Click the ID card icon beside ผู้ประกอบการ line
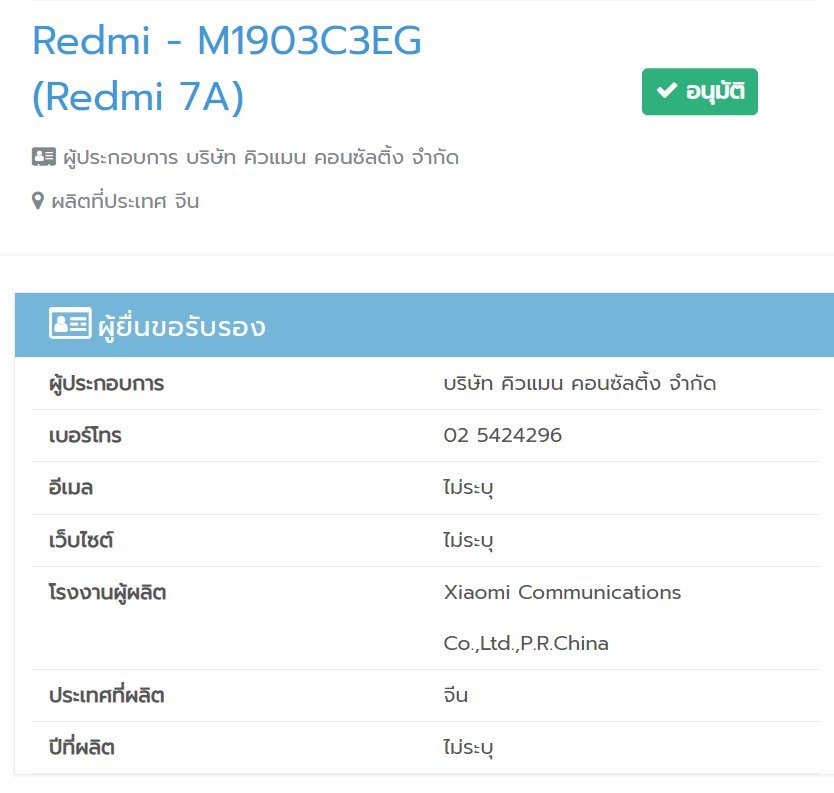 click(x=44, y=157)
